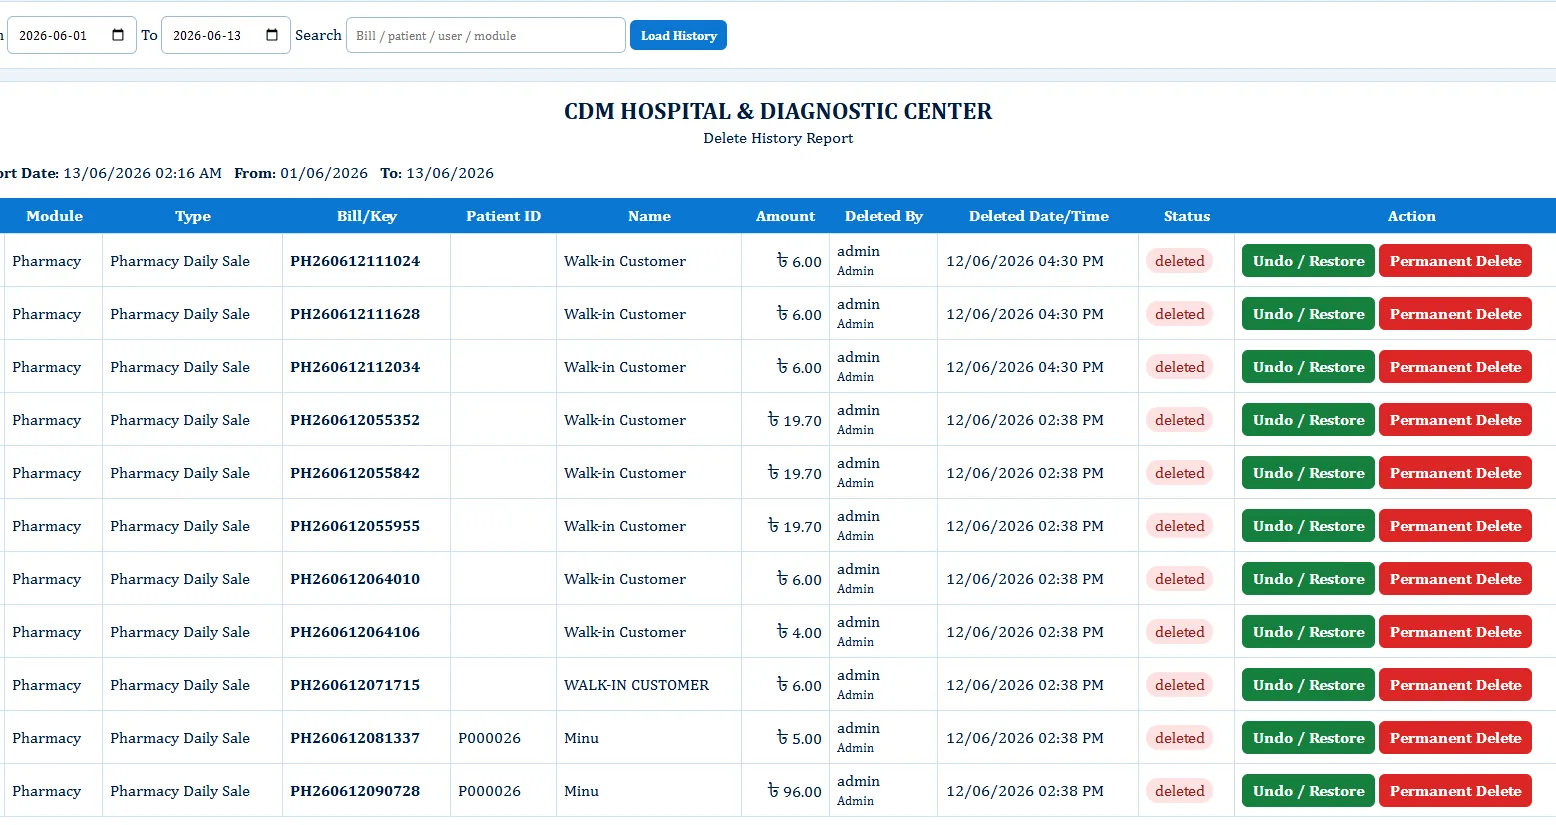1556x825 pixels.
Task: Permanently delete bill PH260612071715
Action: [x=1455, y=685]
